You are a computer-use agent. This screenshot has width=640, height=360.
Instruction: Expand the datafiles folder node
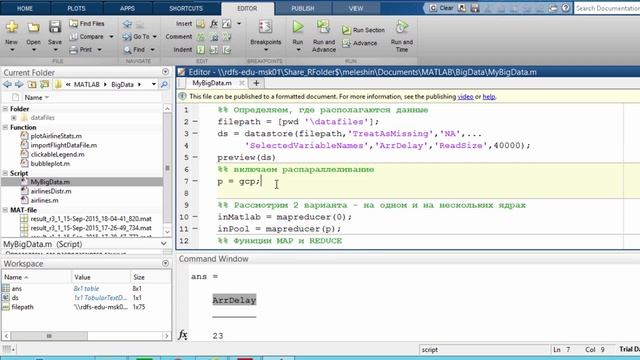click(x=14, y=118)
